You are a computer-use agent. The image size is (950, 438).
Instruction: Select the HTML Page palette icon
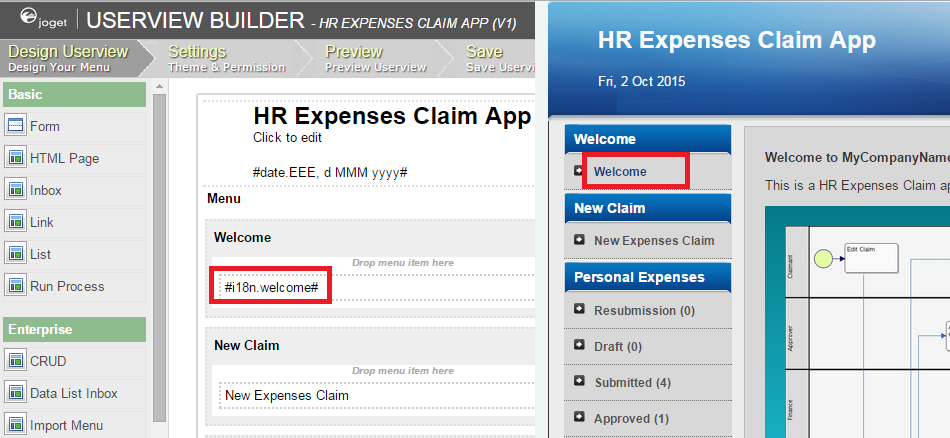[x=15, y=158]
